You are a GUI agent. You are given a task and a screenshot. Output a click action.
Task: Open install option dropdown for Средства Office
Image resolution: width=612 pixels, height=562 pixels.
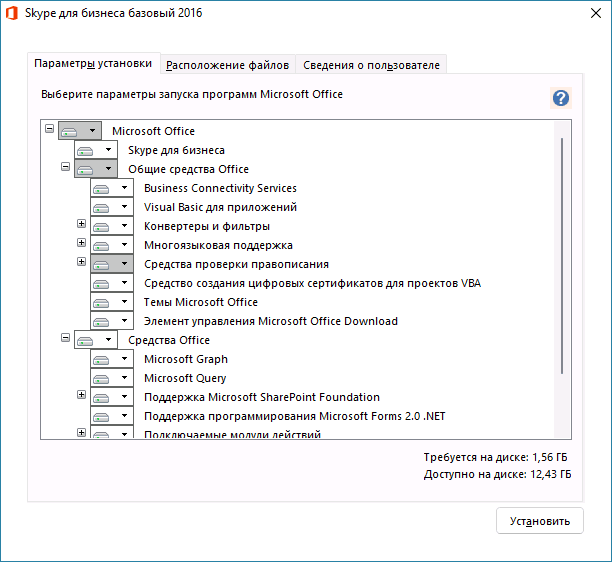pos(96,340)
